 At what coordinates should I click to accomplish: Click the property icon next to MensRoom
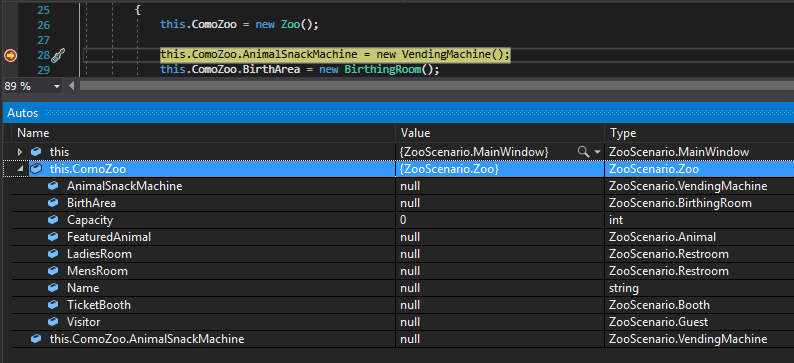[53, 271]
